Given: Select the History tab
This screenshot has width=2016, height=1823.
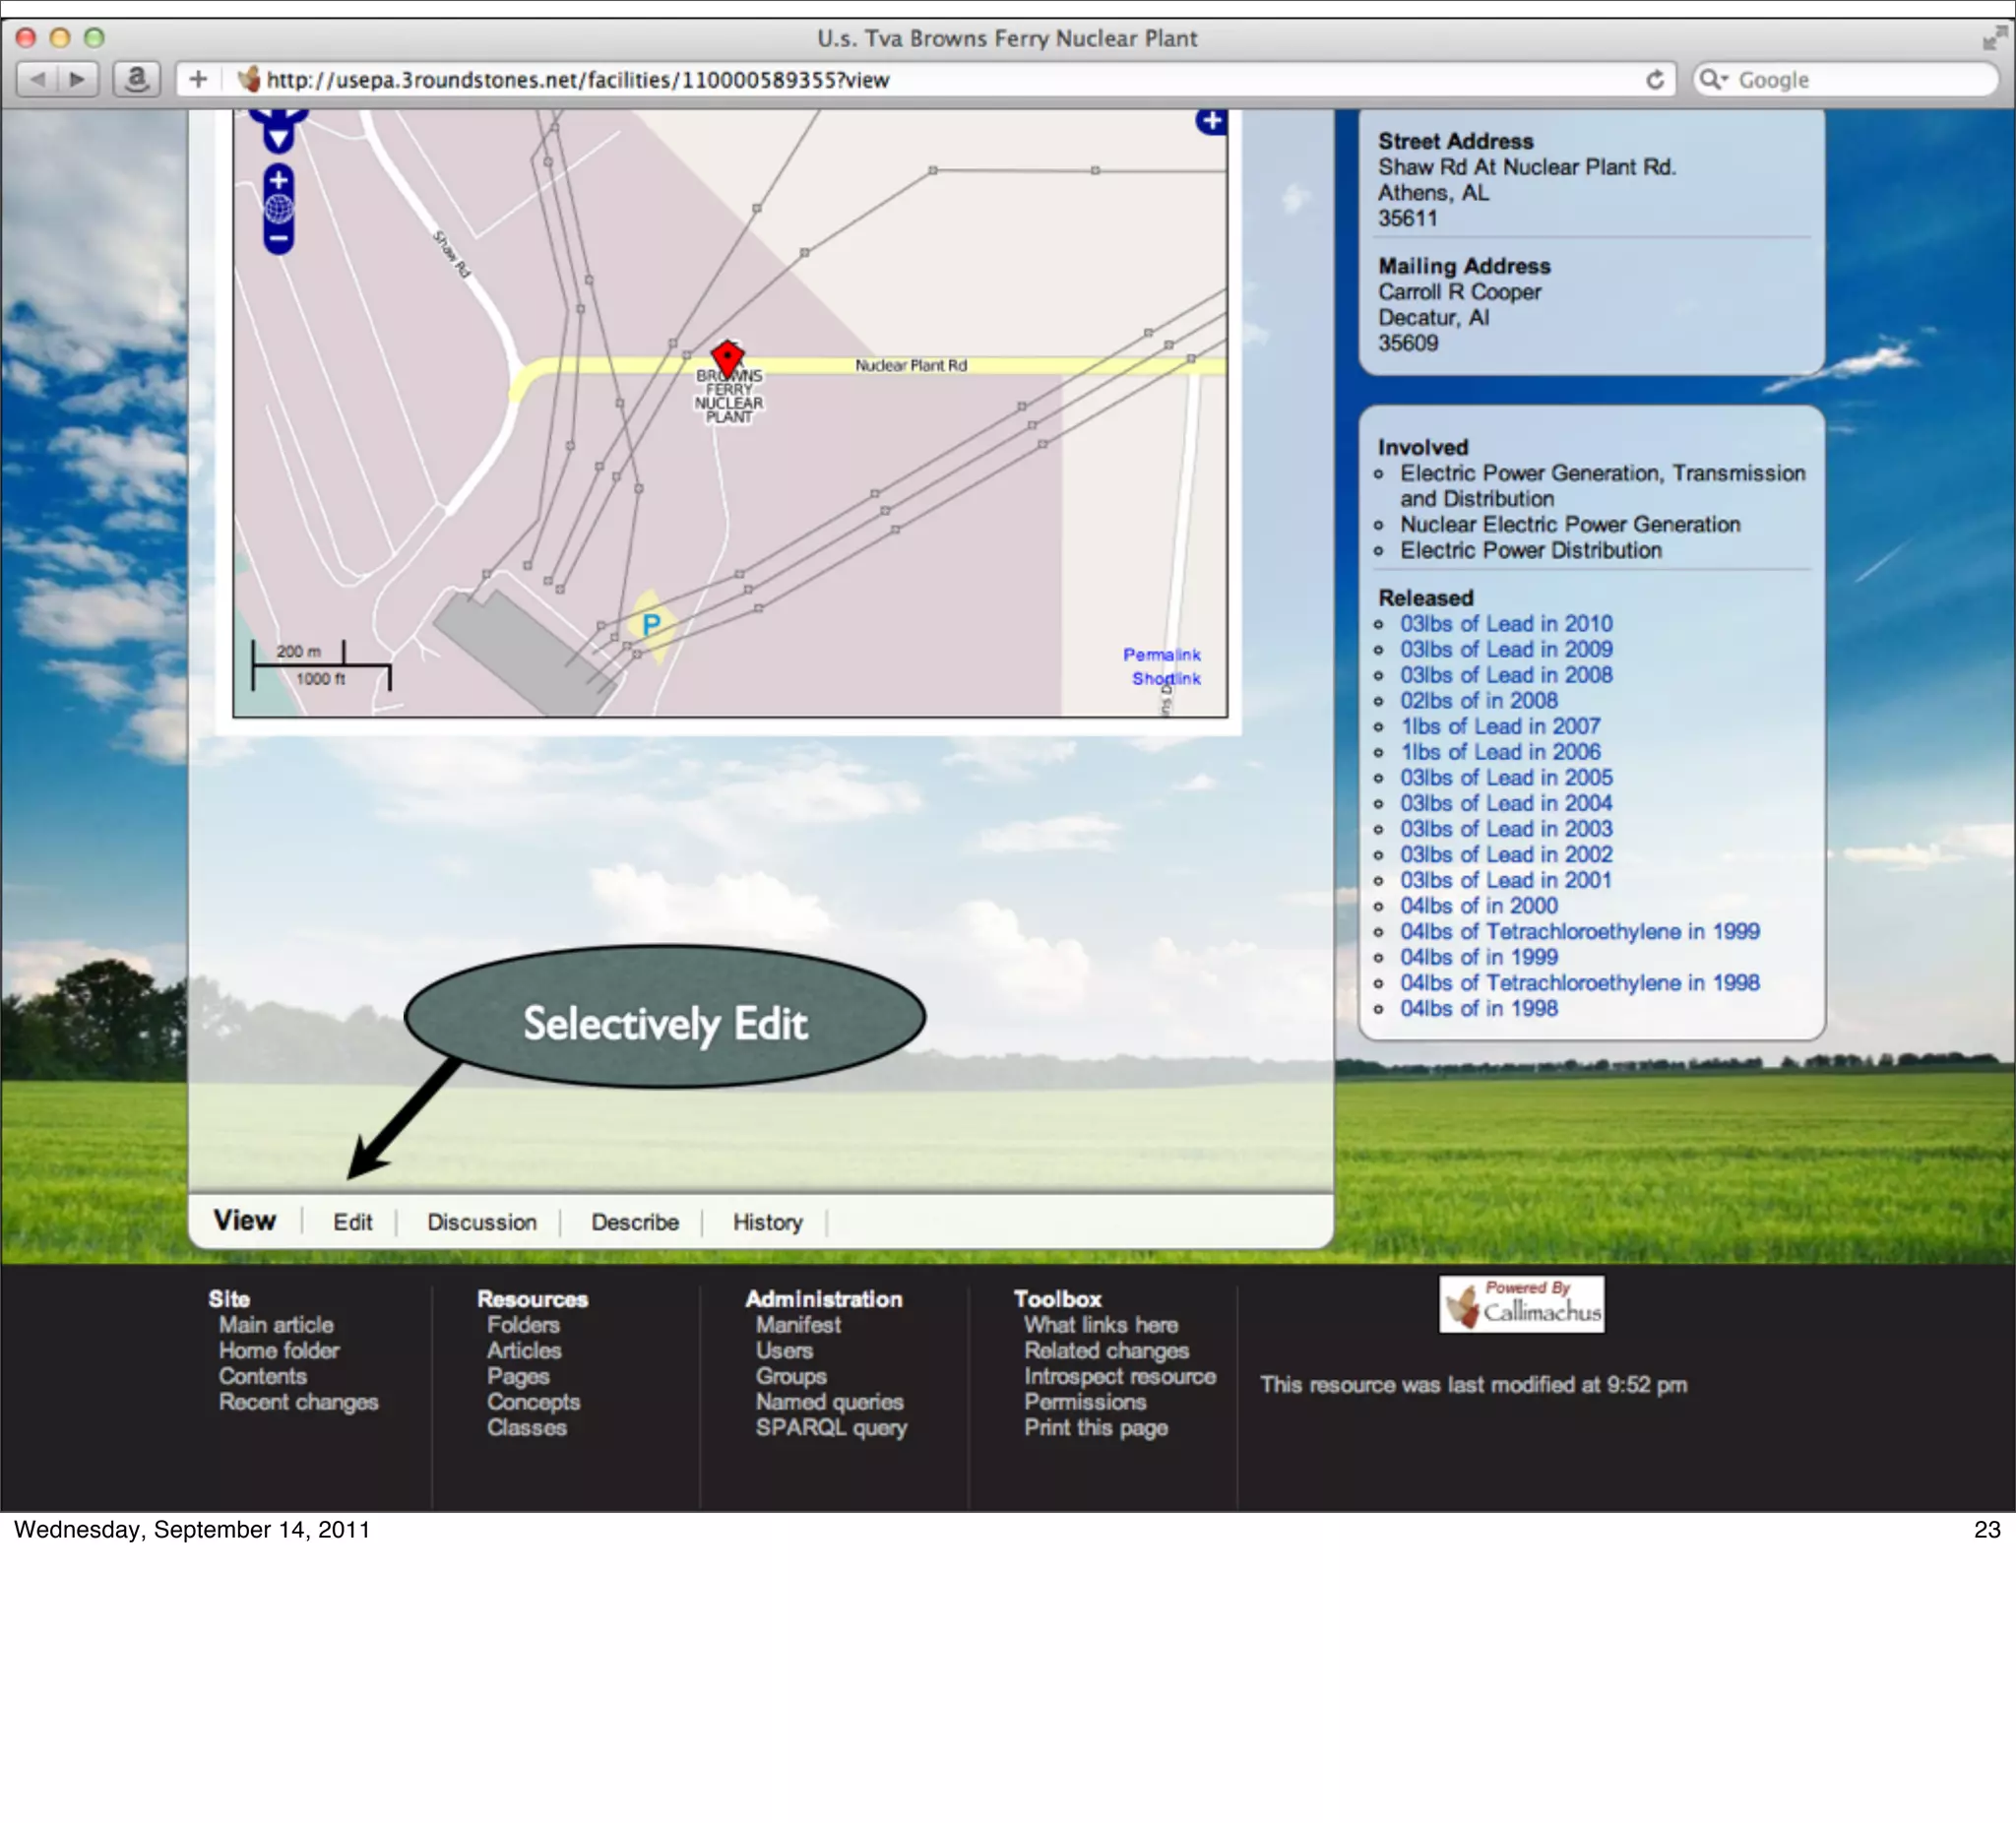Looking at the screenshot, I should 767,1222.
